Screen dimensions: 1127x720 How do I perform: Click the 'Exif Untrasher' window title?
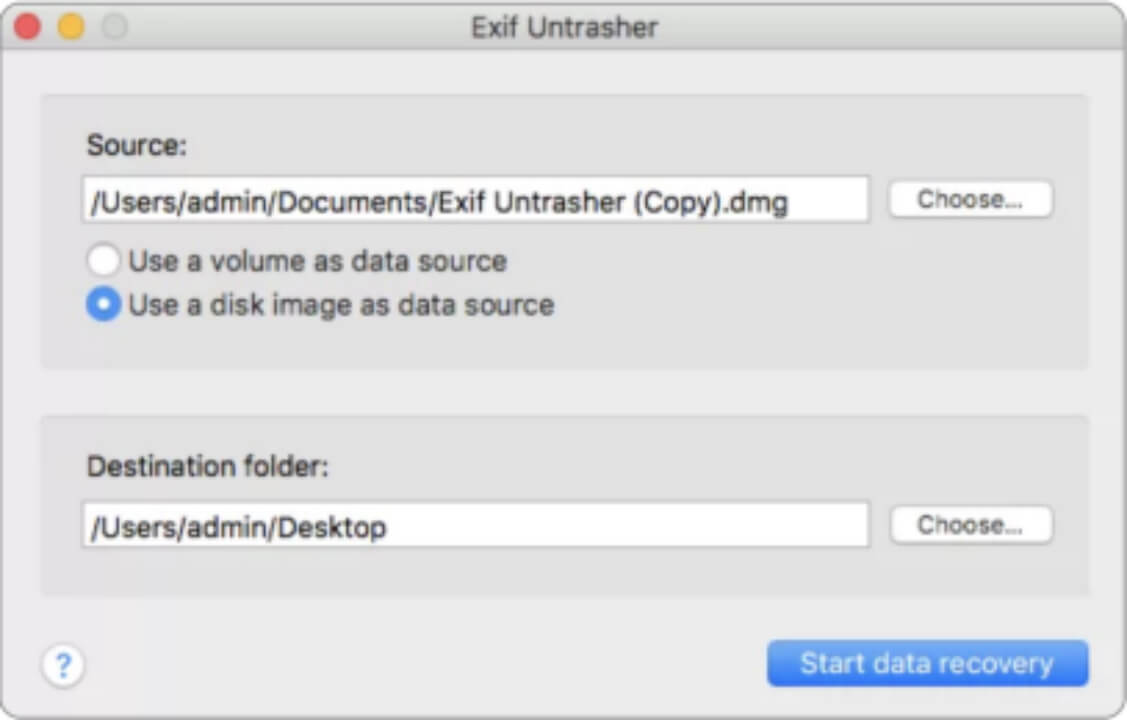(x=564, y=27)
